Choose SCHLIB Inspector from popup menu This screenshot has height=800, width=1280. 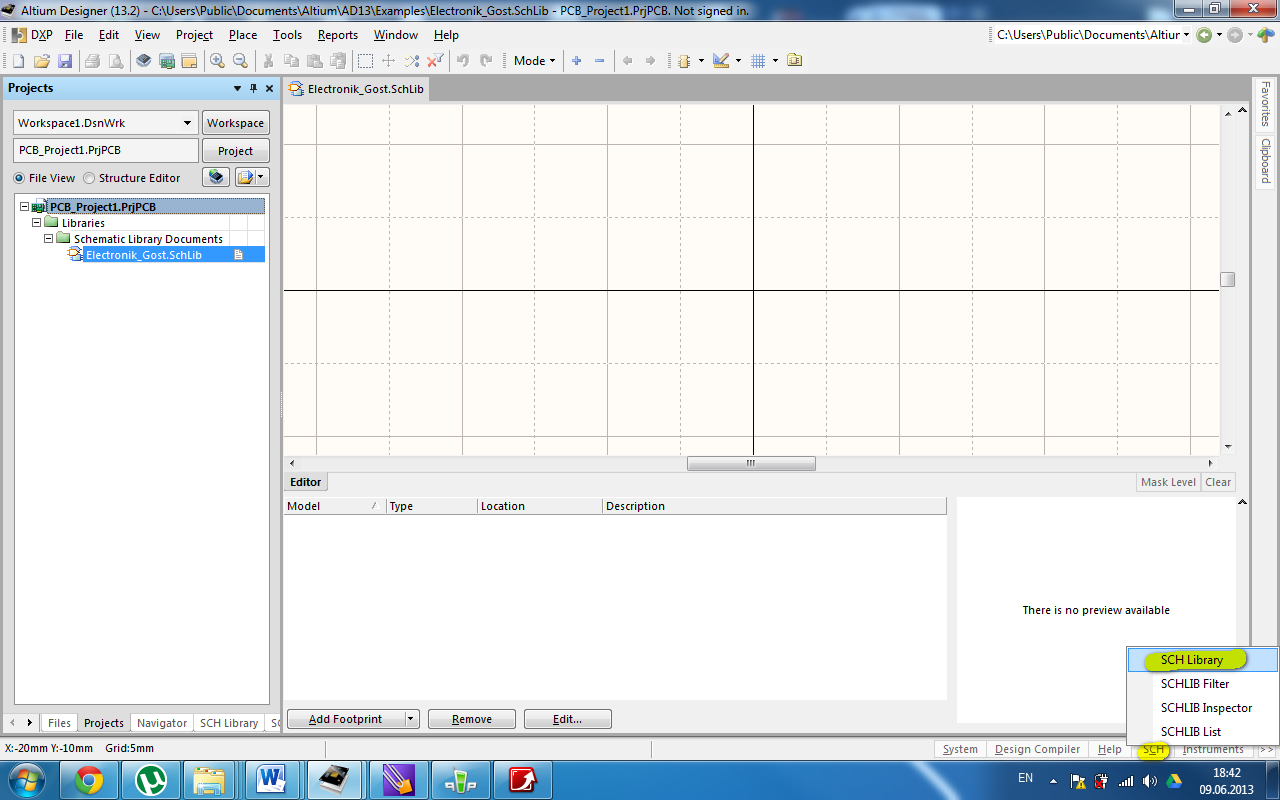point(1202,708)
